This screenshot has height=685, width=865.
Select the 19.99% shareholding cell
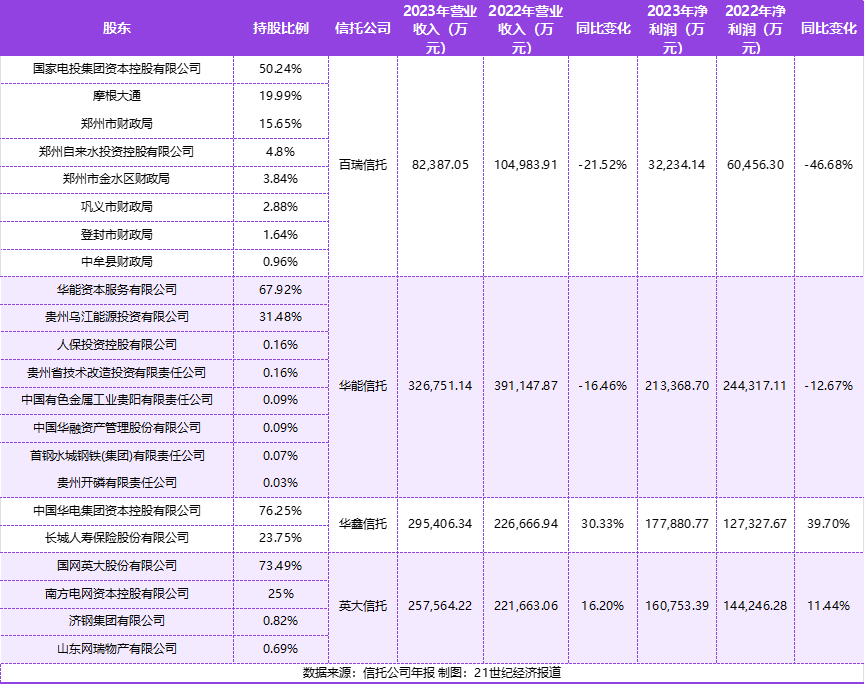pyautogui.click(x=280, y=96)
